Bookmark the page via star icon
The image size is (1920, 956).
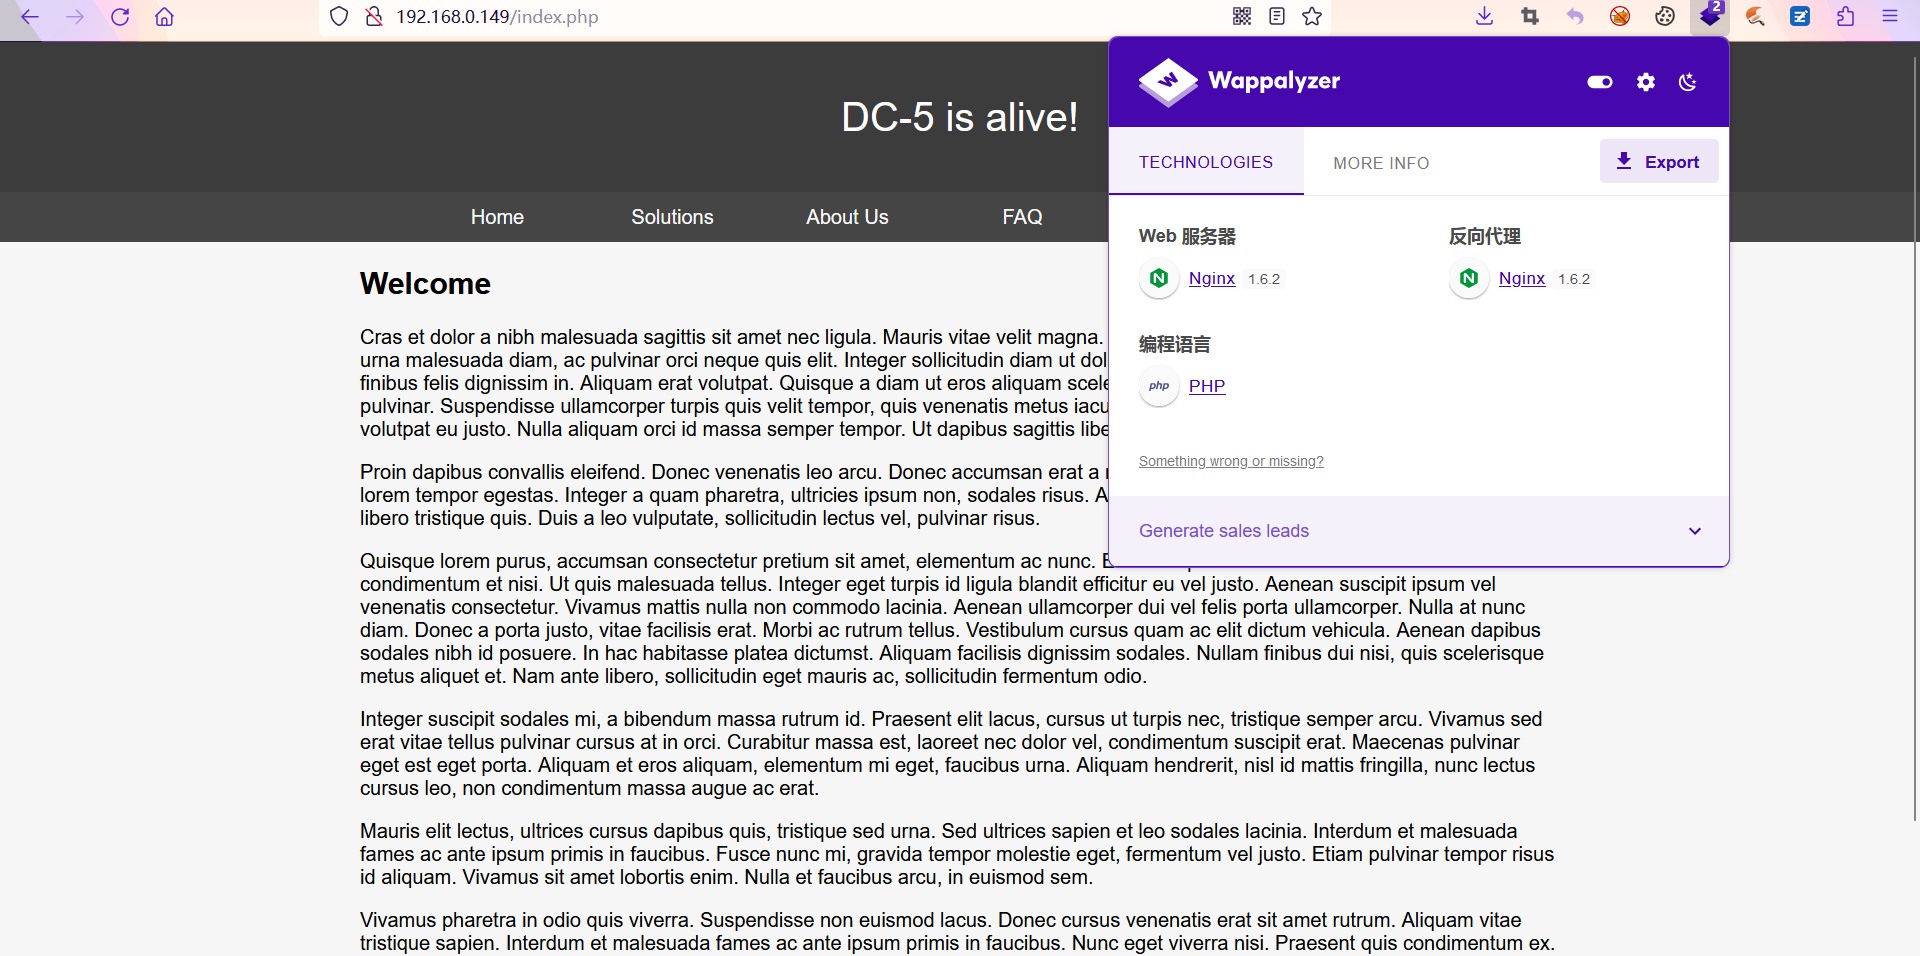[1312, 16]
